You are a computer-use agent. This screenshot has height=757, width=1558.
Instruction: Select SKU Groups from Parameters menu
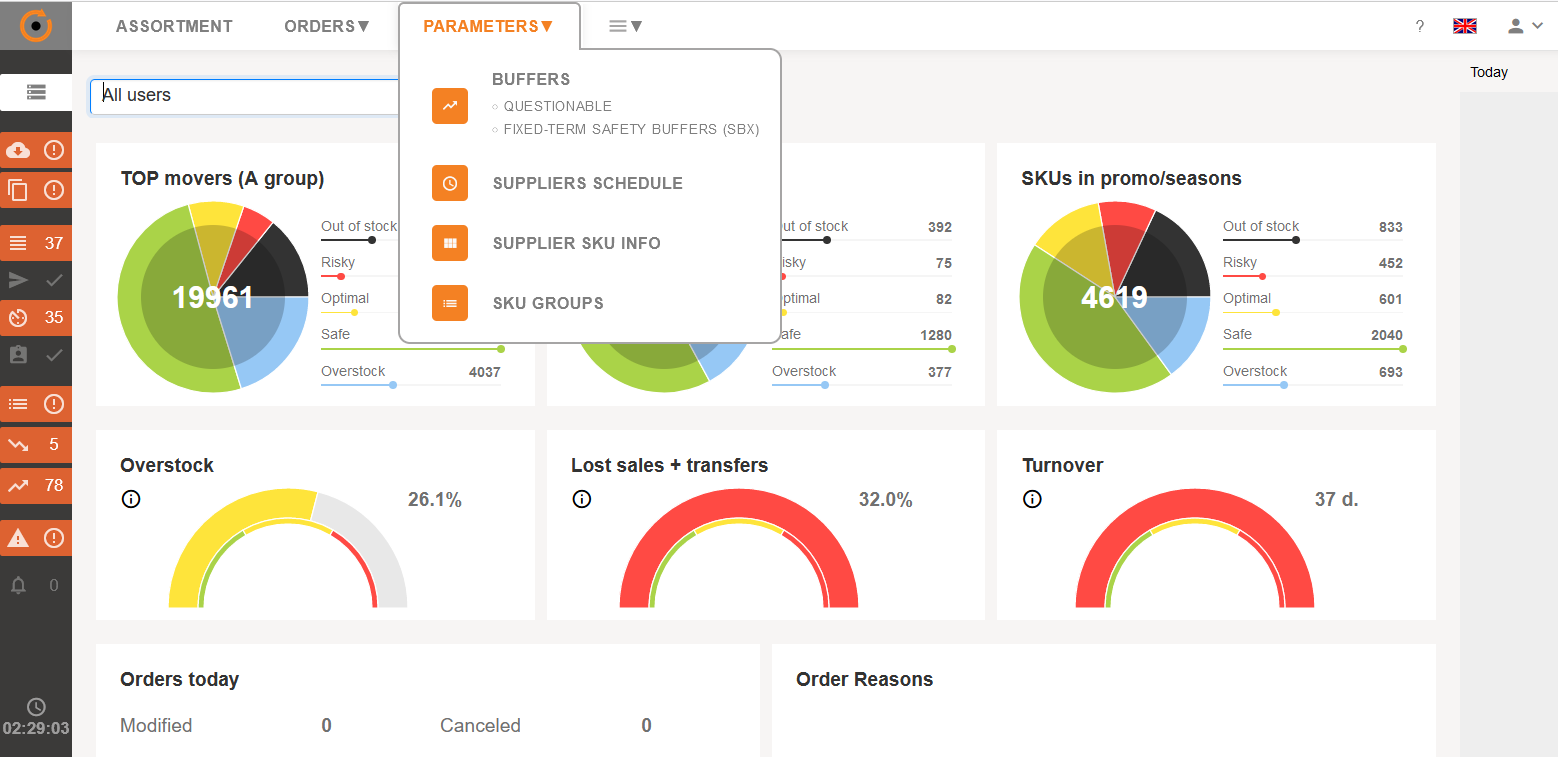[x=548, y=303]
